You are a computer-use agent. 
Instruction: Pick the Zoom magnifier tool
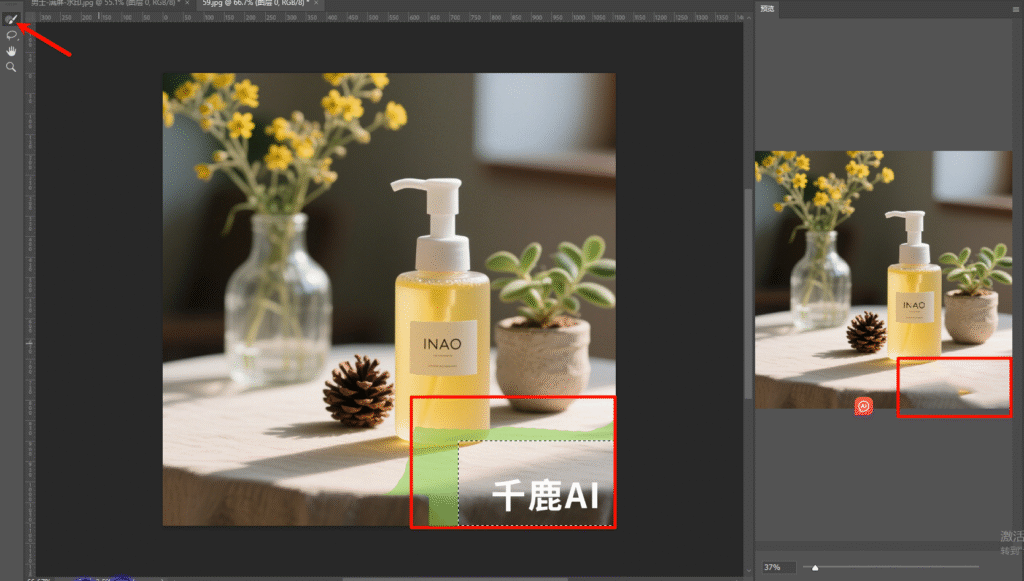(11, 67)
